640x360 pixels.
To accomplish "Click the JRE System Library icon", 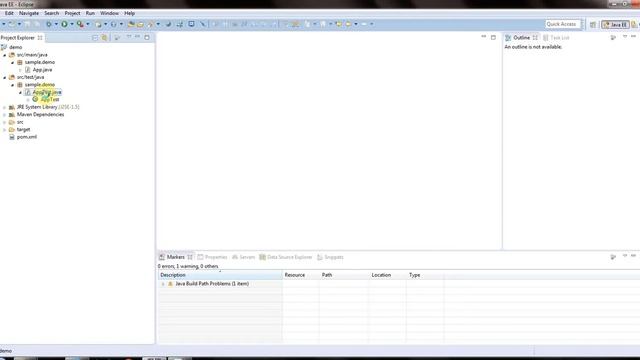I will (12, 107).
